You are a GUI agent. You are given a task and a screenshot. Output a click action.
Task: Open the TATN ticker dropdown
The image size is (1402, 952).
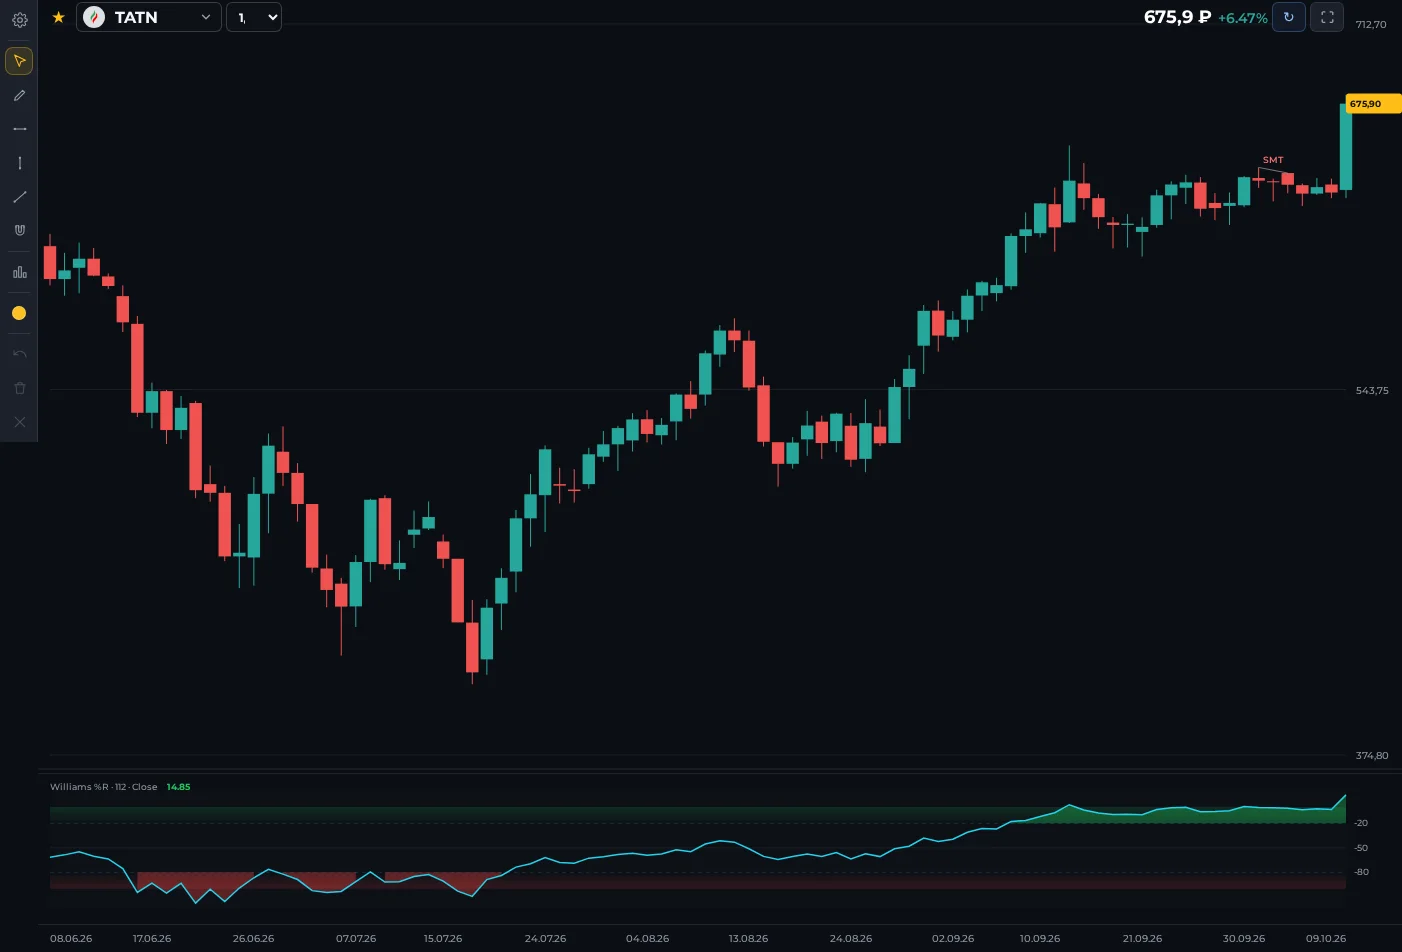pyautogui.click(x=149, y=17)
